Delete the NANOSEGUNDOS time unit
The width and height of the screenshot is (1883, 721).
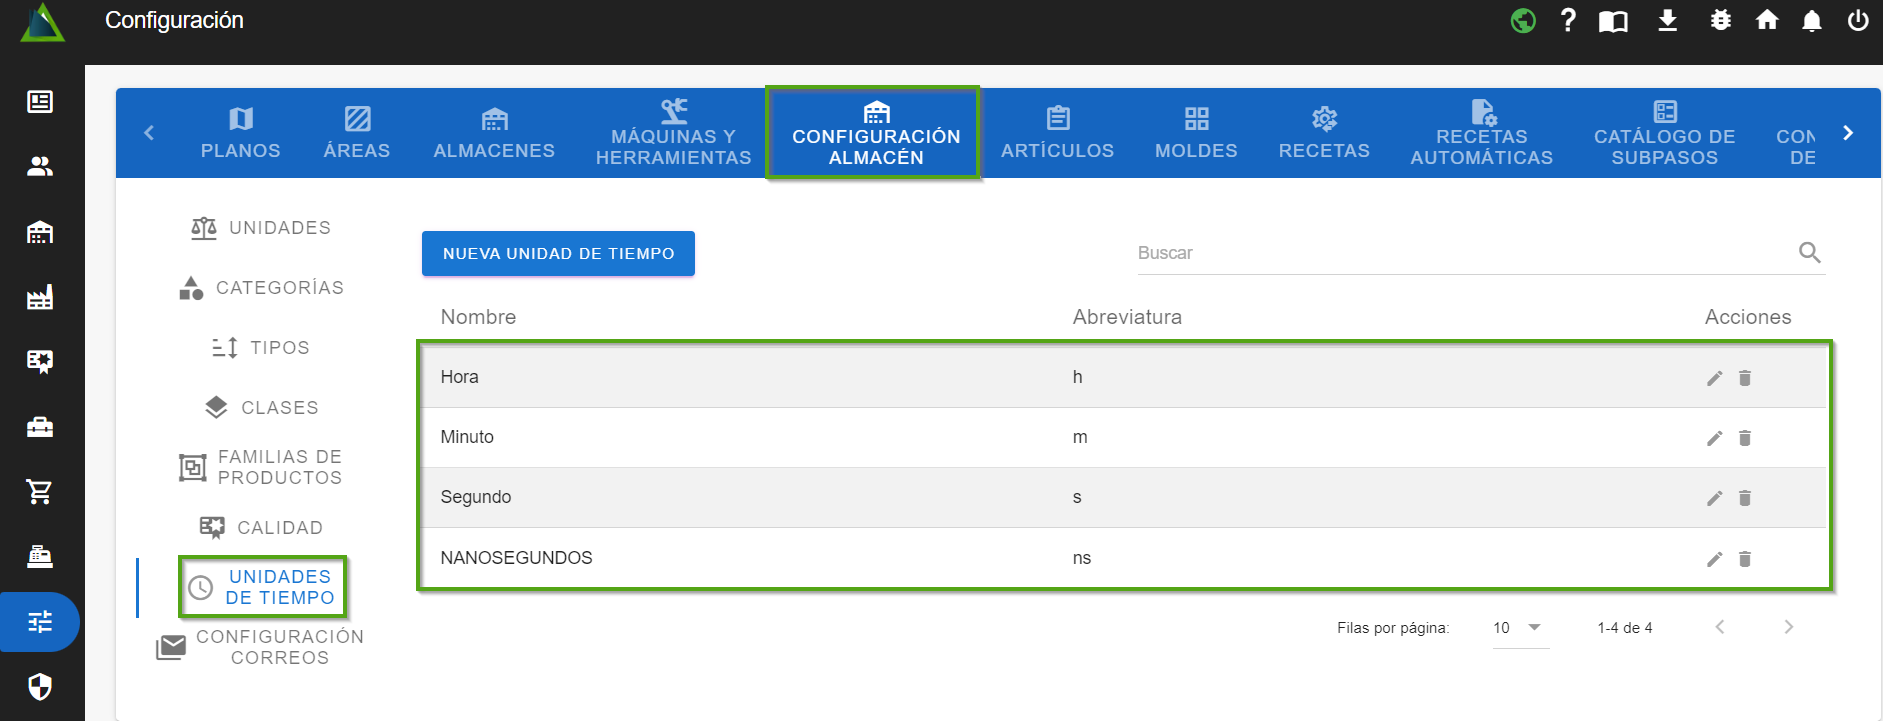click(1745, 559)
